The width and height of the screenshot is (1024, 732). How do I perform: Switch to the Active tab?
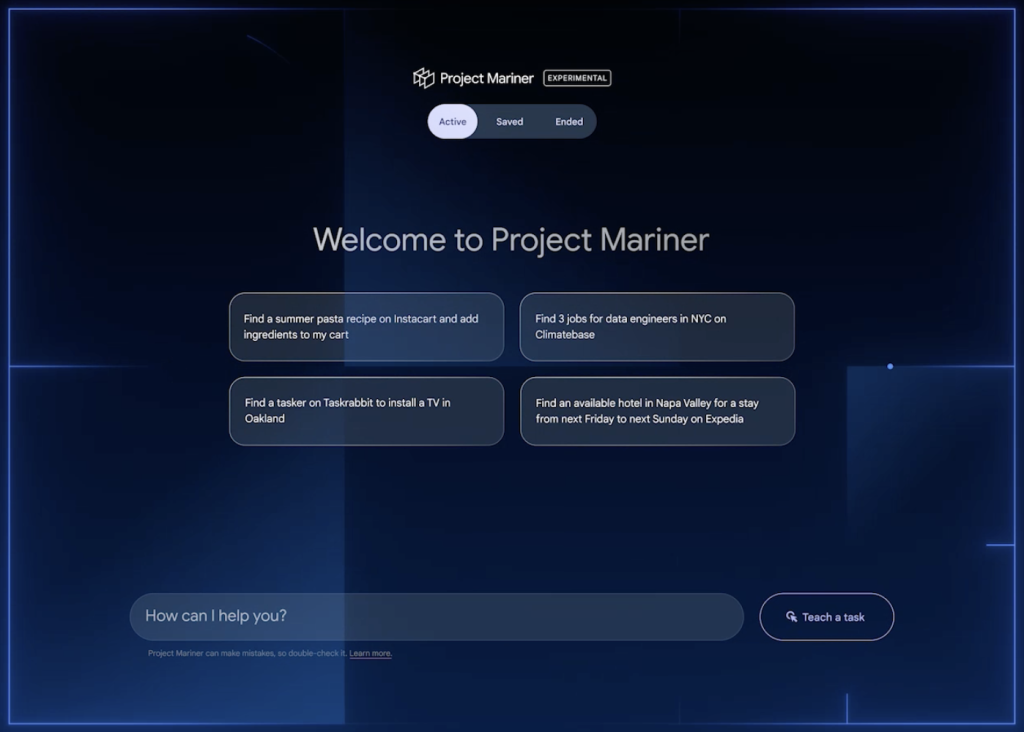click(x=453, y=121)
